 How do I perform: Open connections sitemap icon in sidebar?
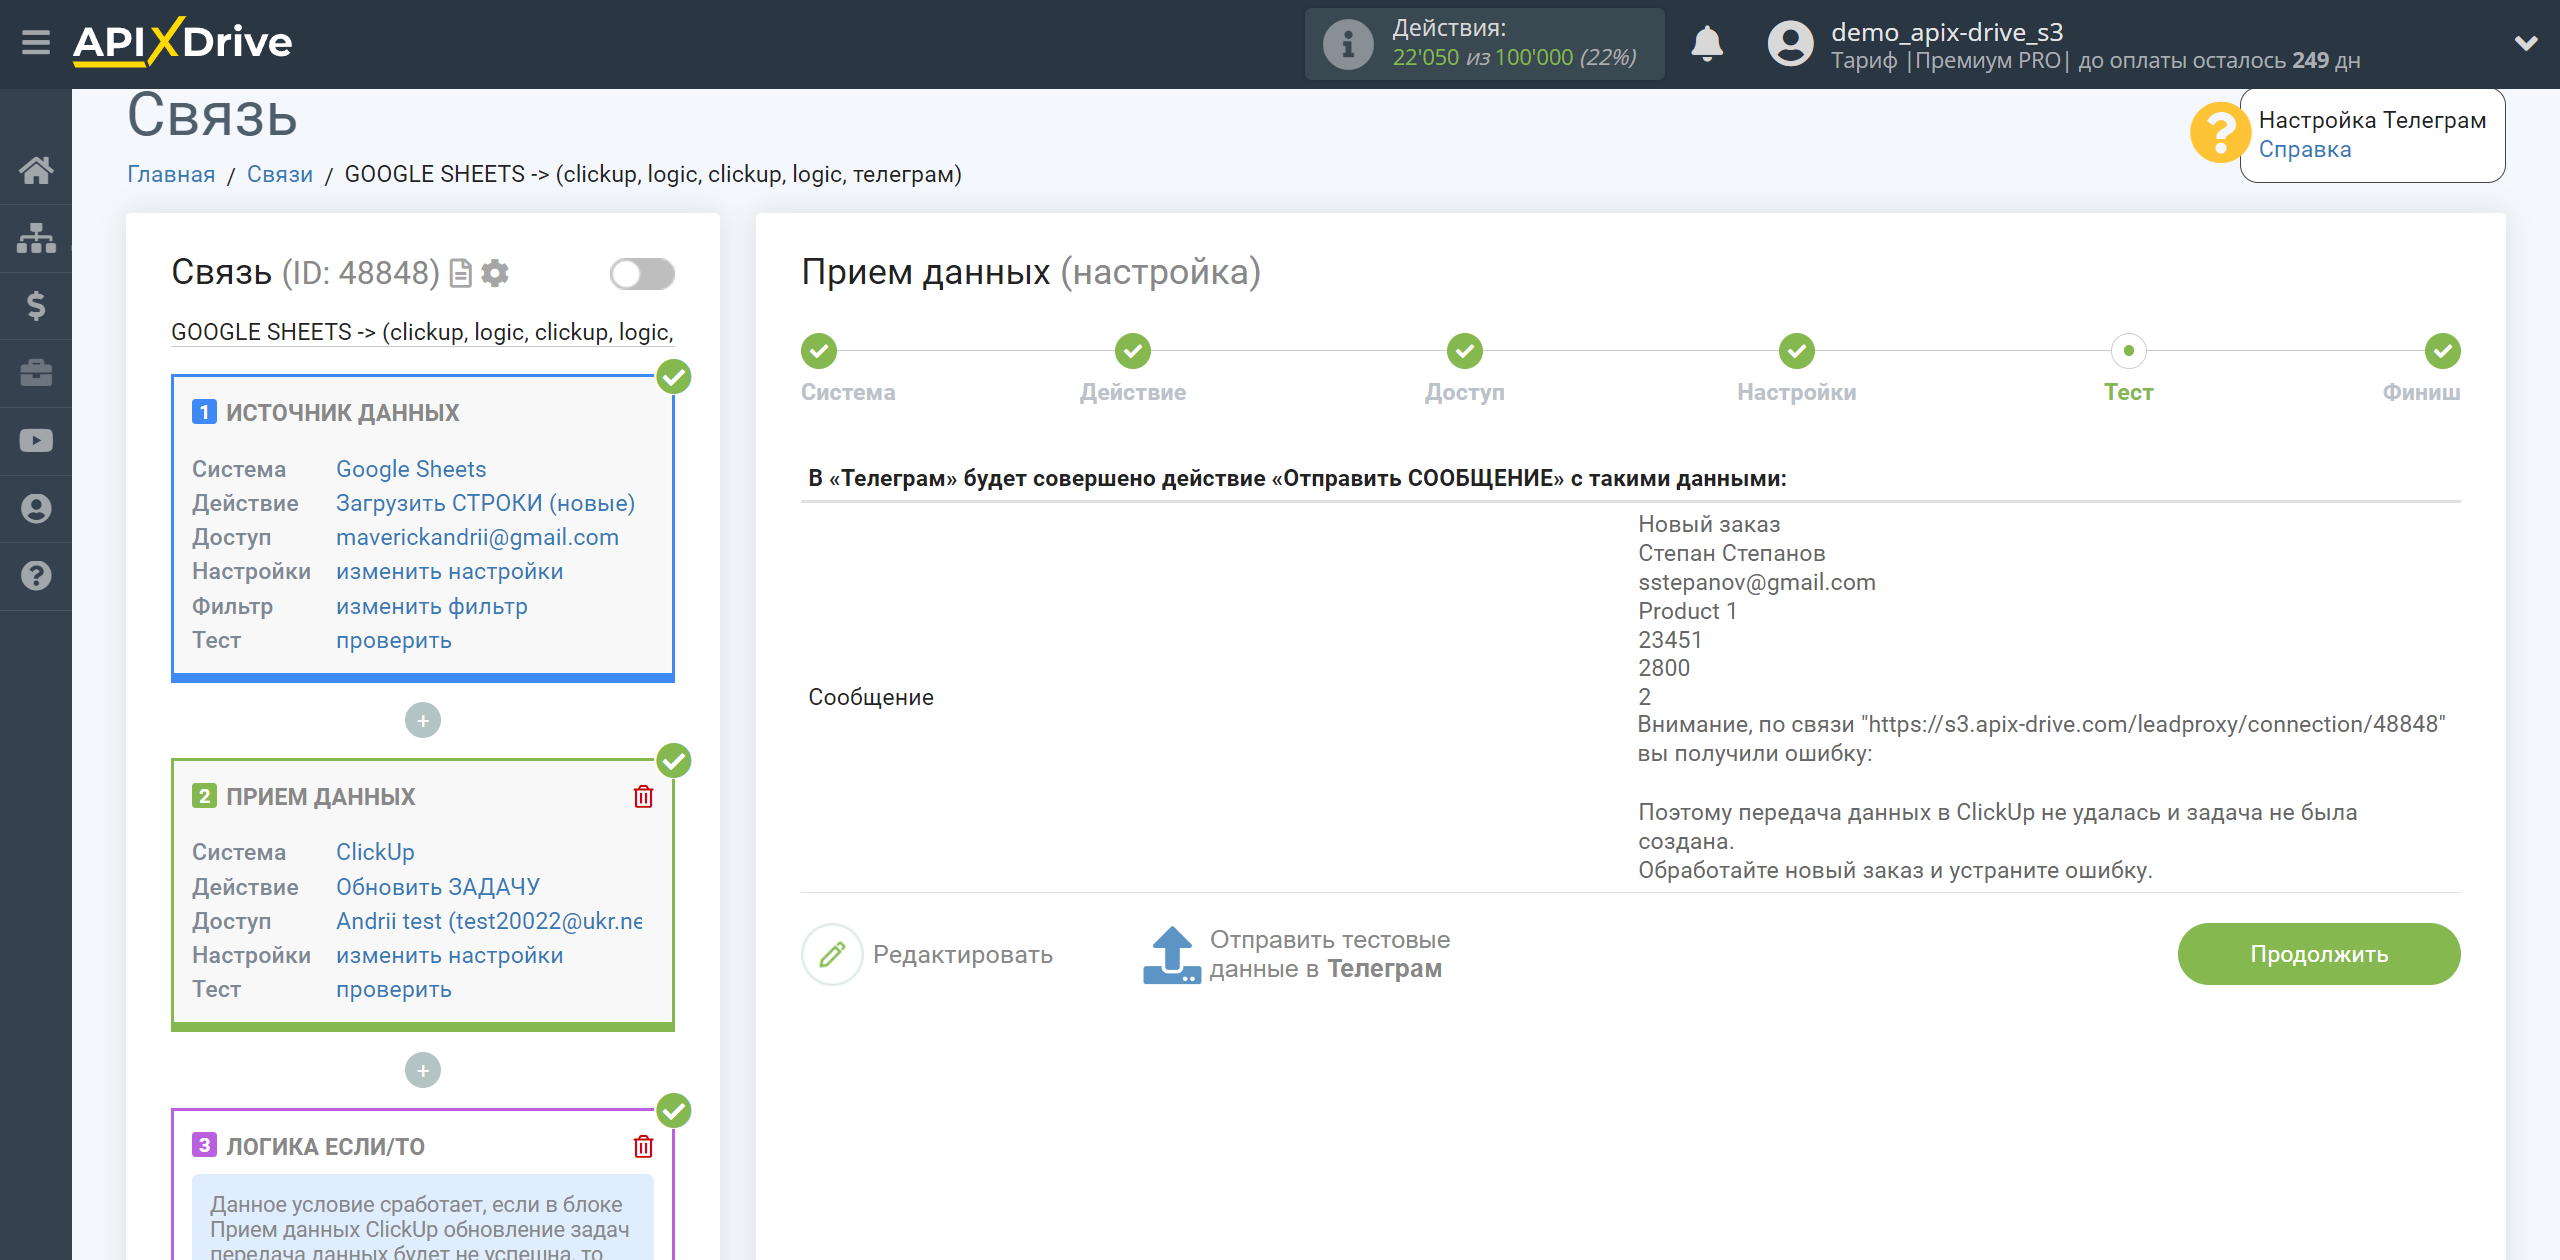pos(36,238)
